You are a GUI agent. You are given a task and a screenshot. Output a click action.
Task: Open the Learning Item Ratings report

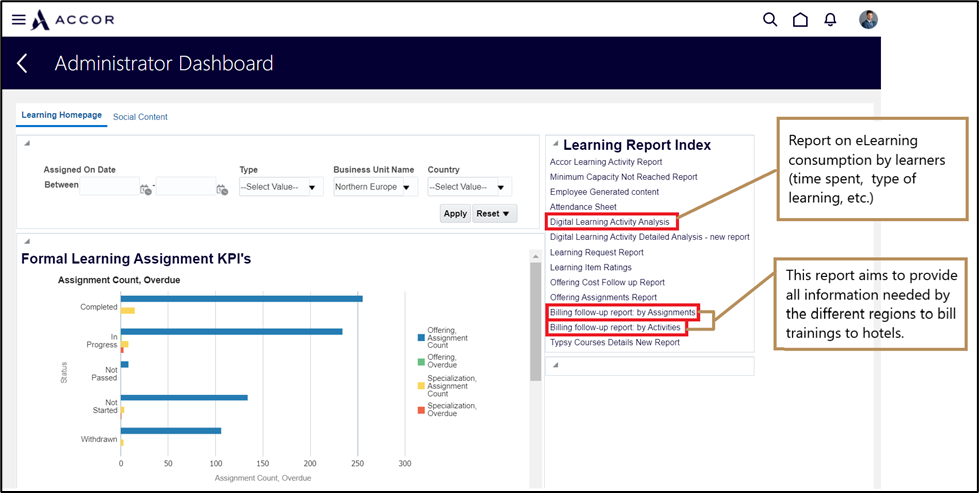(591, 267)
